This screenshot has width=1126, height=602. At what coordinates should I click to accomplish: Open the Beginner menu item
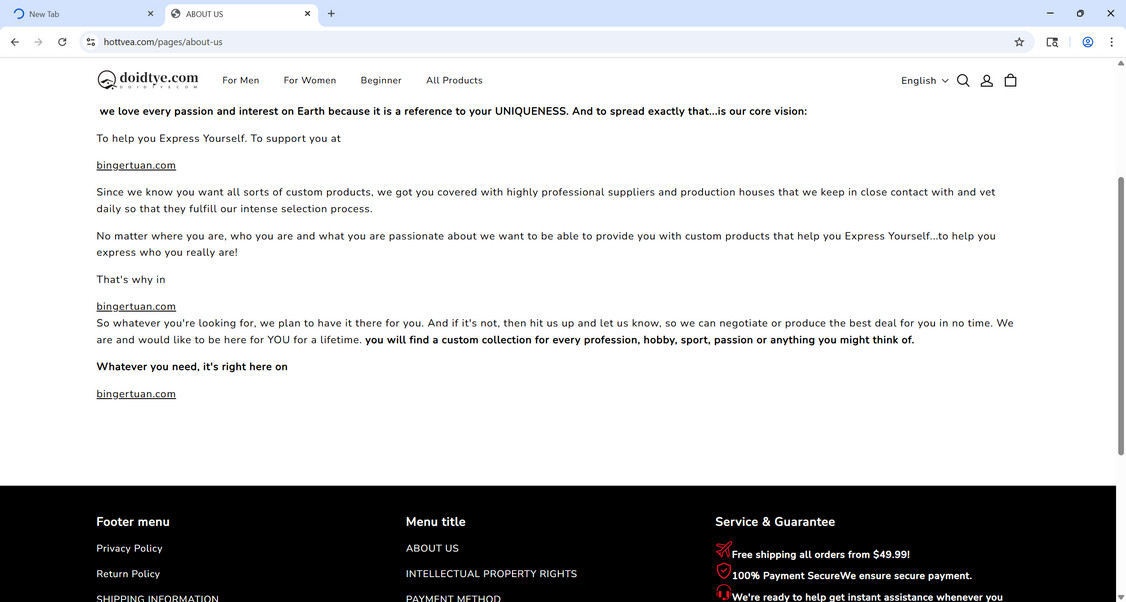tap(381, 80)
